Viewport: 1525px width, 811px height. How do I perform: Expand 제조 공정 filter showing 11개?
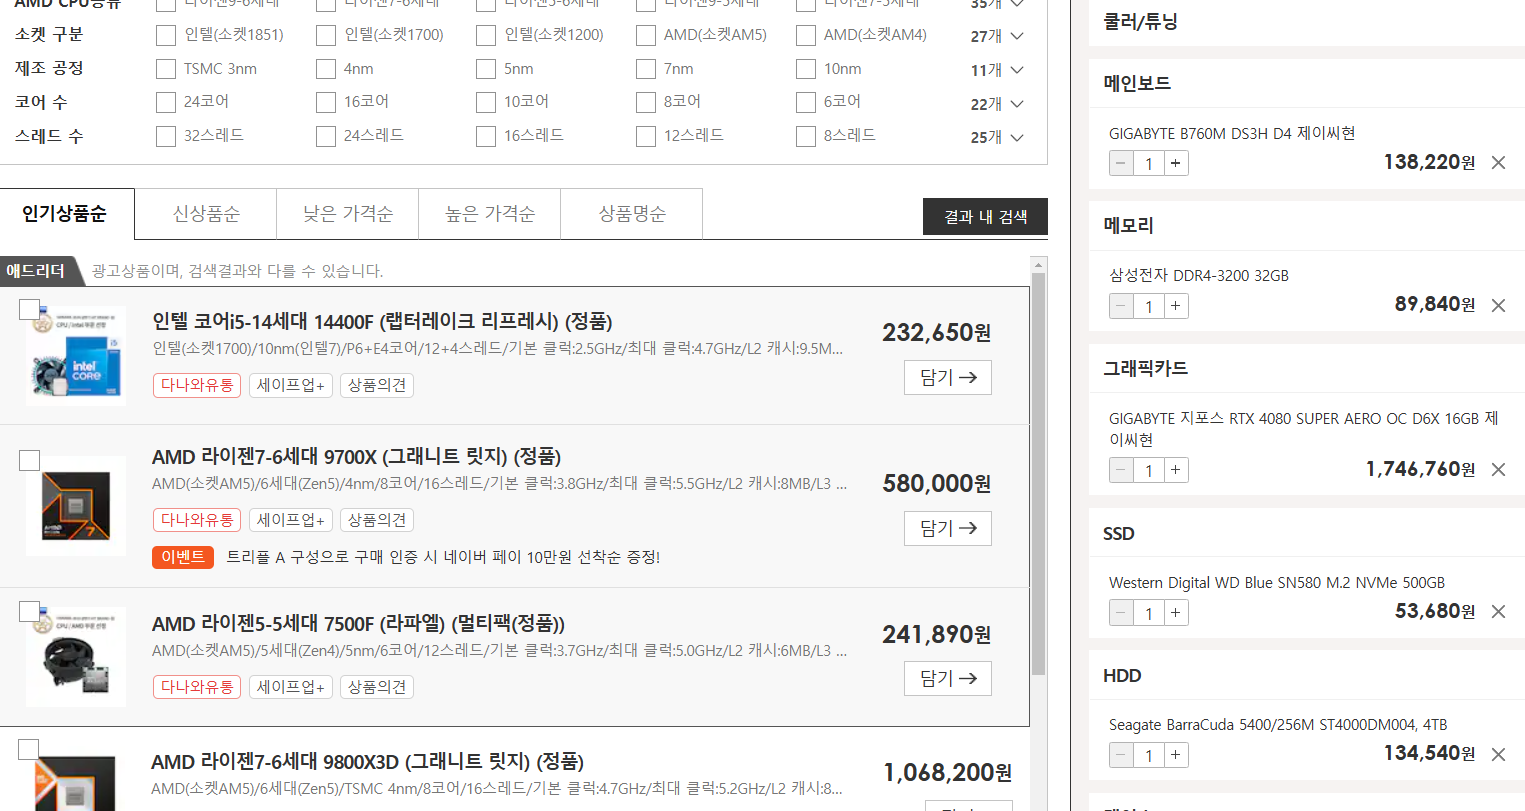point(998,70)
